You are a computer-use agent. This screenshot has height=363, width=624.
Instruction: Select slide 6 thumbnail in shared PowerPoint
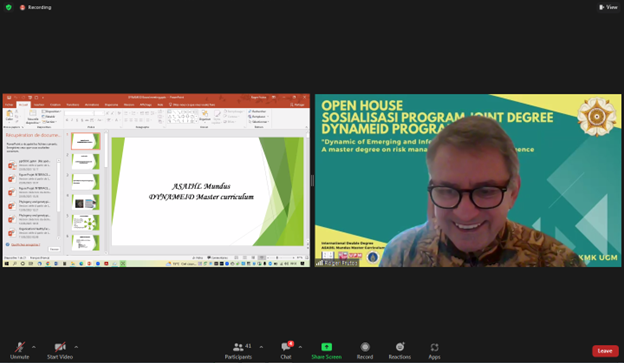pyautogui.click(x=86, y=243)
